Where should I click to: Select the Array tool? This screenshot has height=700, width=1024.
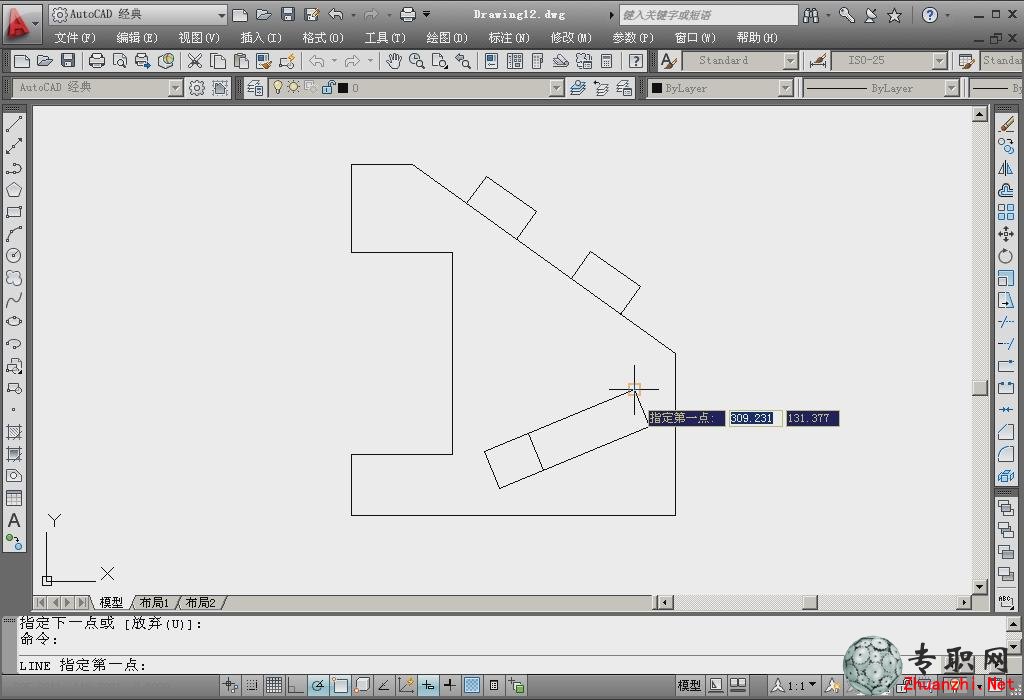click(1006, 212)
